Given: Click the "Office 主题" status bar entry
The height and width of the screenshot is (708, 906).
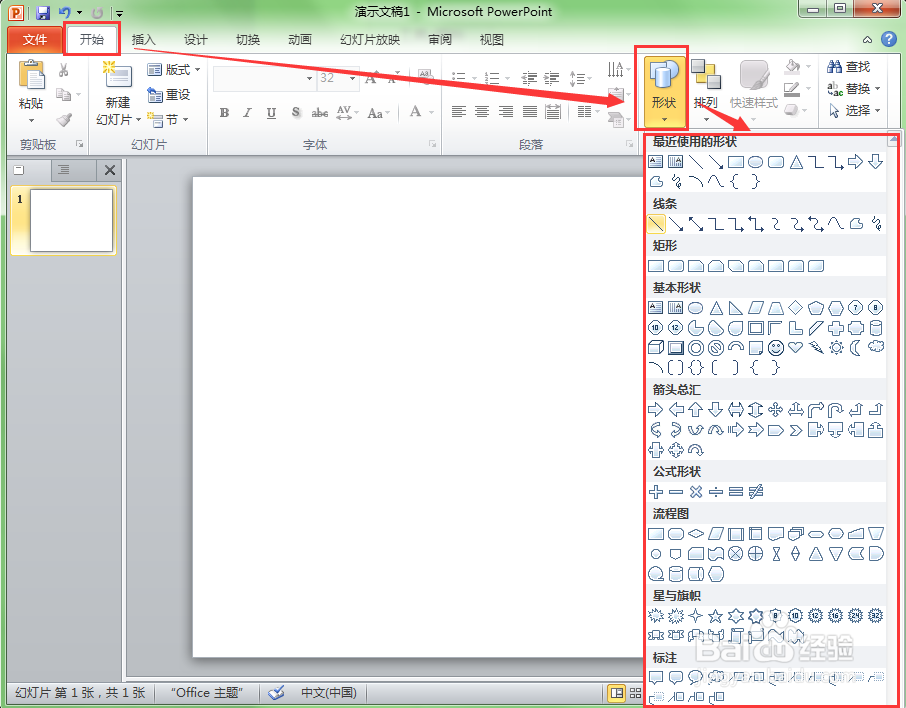Looking at the screenshot, I should click(207, 692).
